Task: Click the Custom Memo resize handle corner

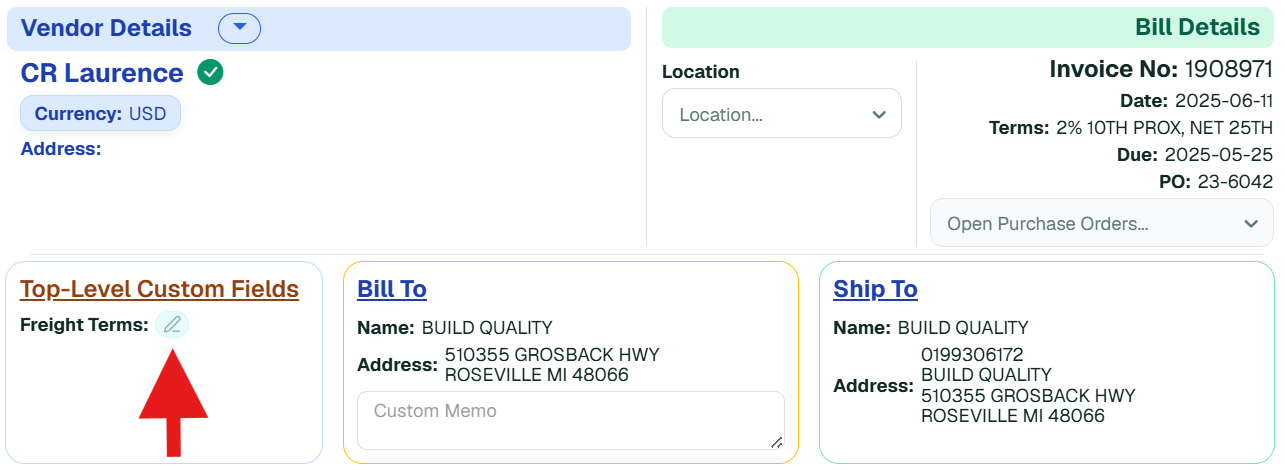Action: click(x=777, y=442)
